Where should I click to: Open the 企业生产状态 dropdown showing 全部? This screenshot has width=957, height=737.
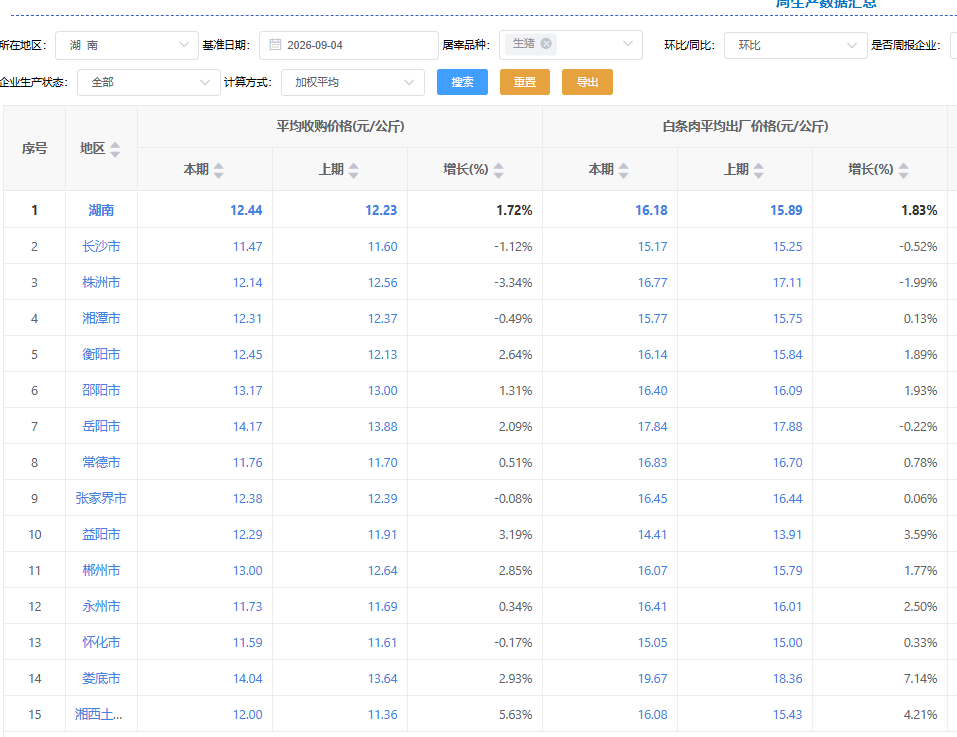[148, 82]
